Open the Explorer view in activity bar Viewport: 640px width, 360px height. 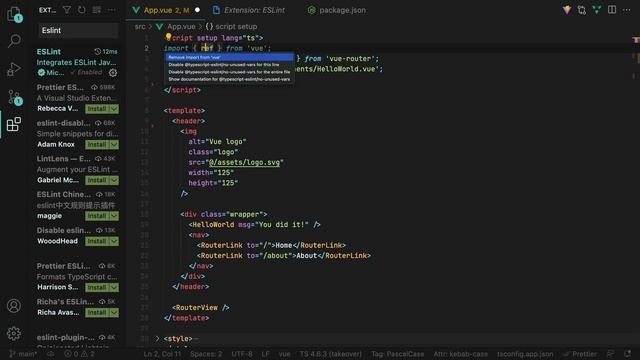[14, 15]
